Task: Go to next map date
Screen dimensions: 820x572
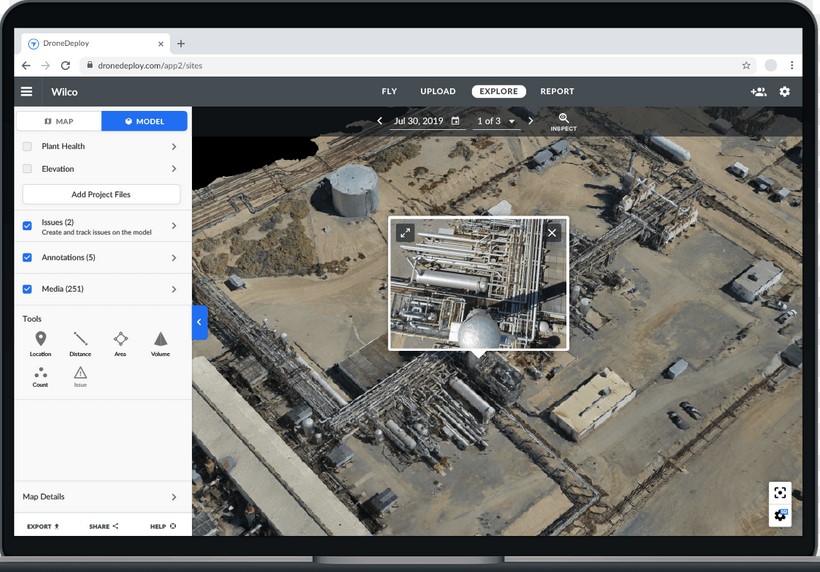Action: (530, 121)
